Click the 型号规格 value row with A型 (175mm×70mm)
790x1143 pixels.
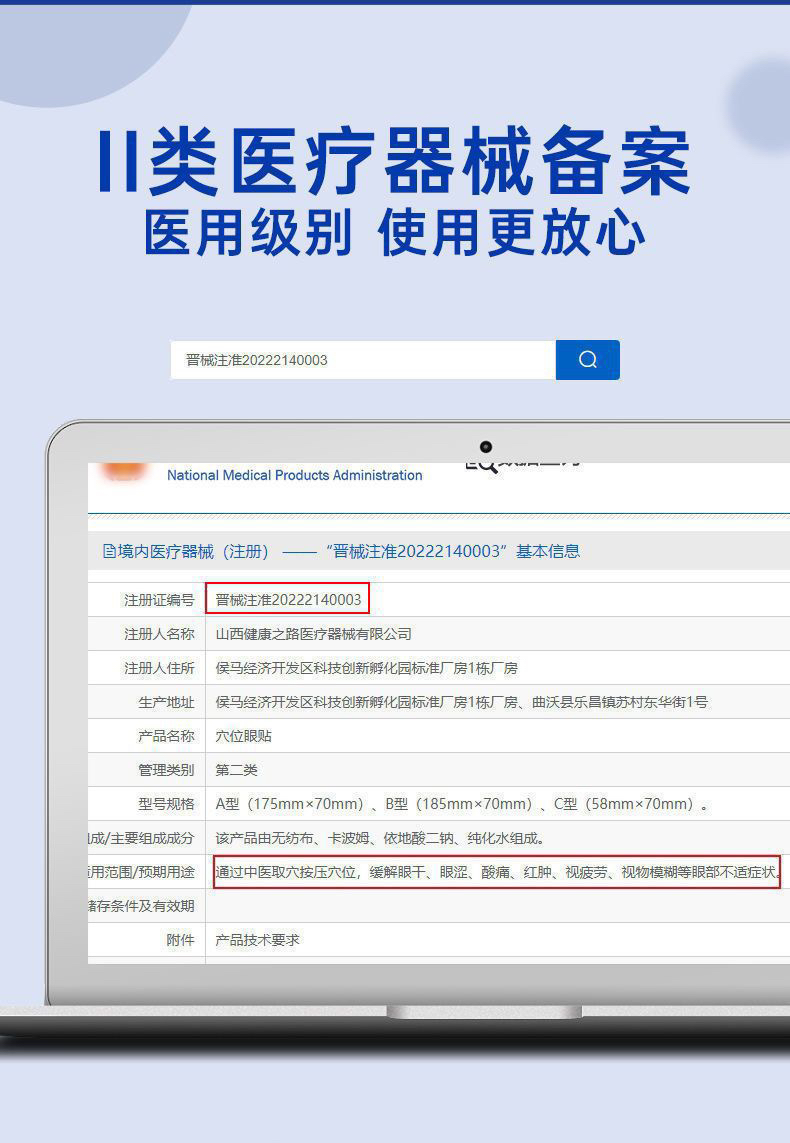[462, 804]
